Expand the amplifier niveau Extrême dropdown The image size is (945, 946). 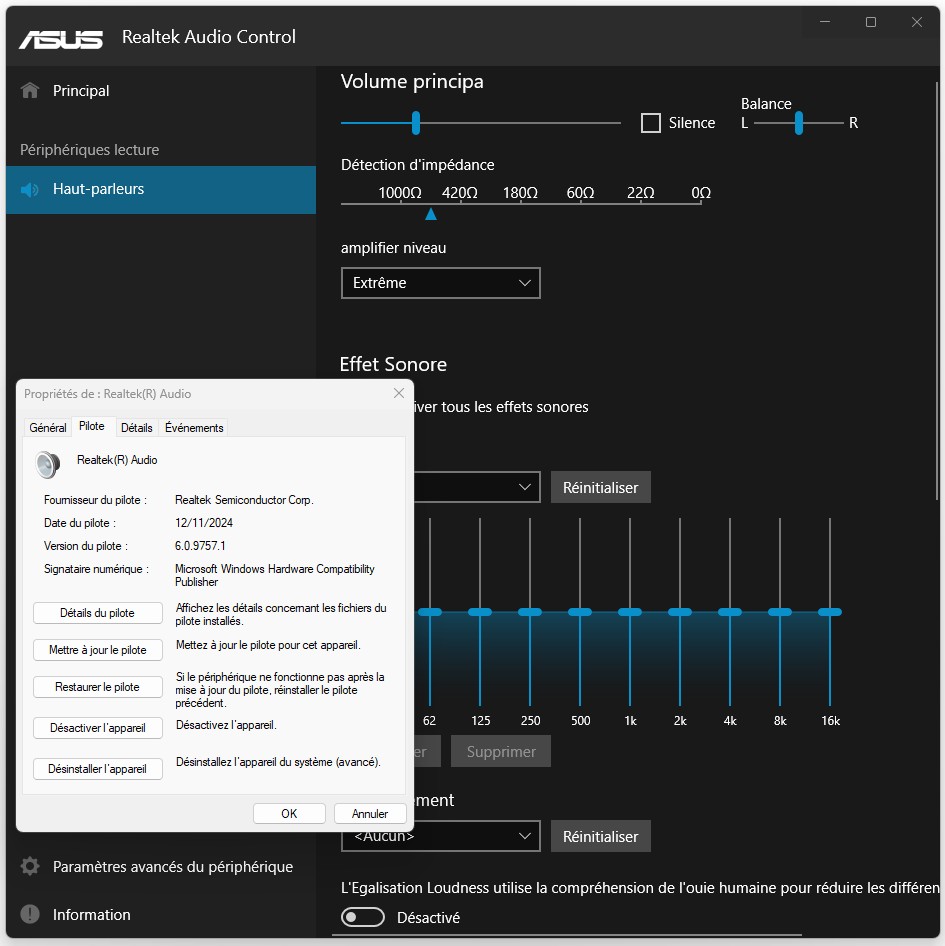440,283
